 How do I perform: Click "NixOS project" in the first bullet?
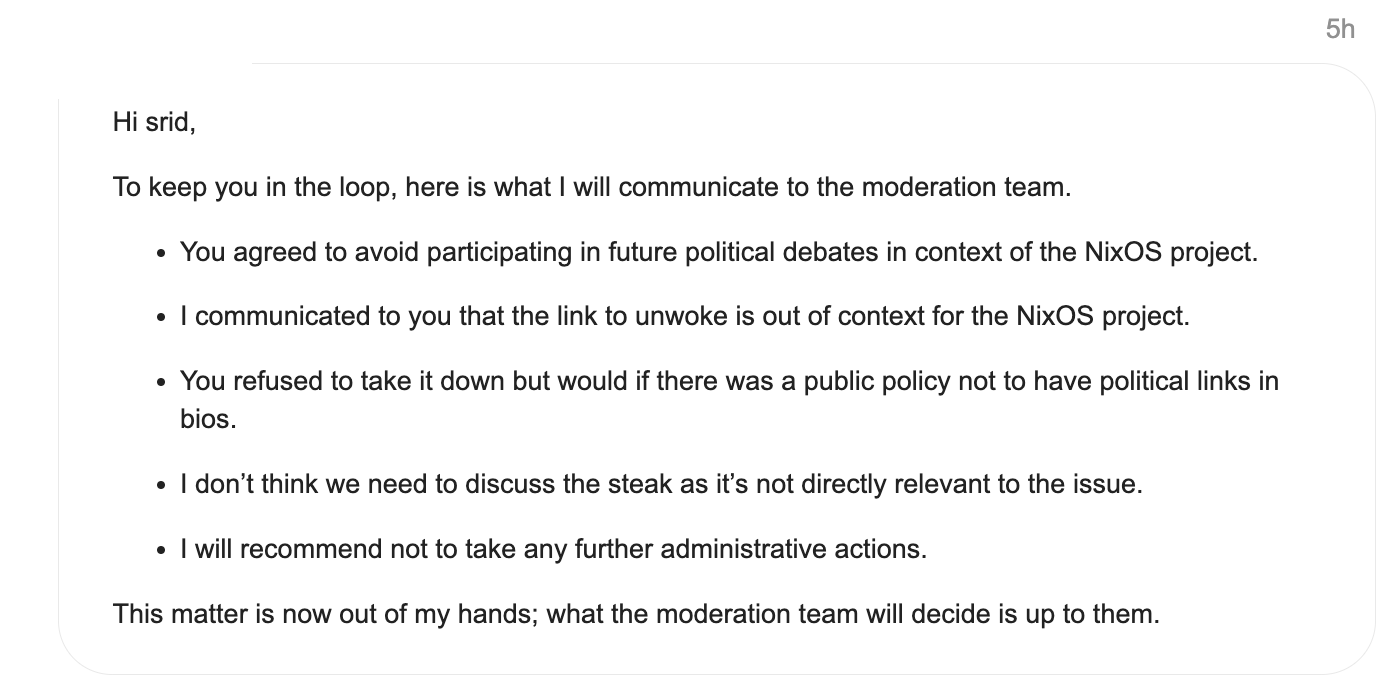[1168, 252]
